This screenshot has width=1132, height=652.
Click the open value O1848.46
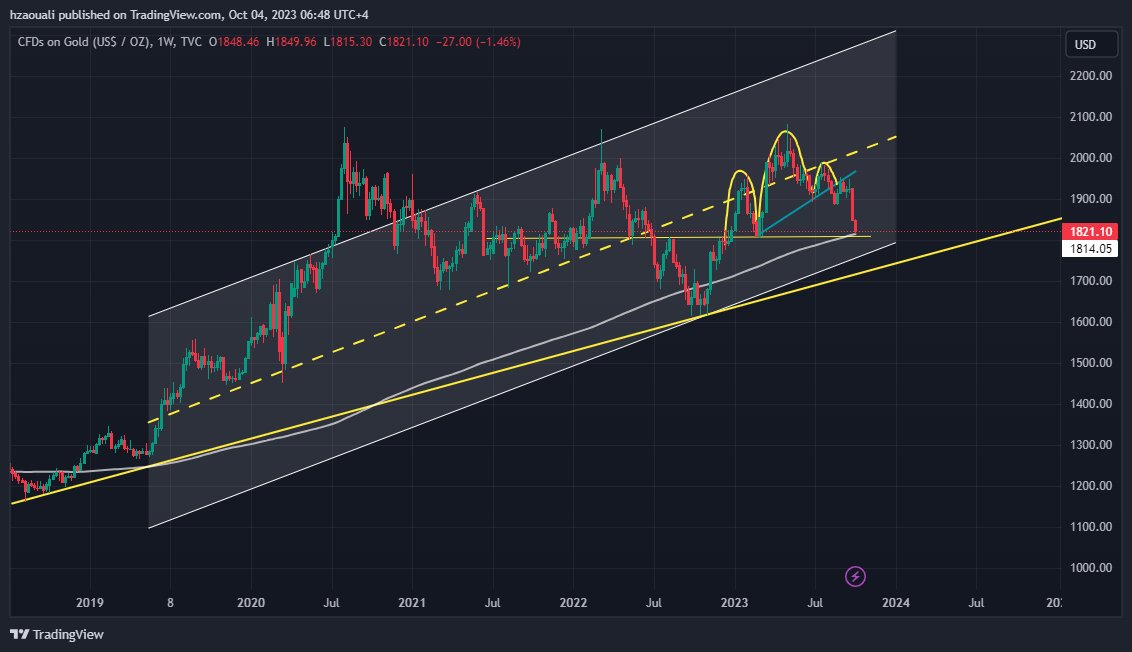click(234, 42)
